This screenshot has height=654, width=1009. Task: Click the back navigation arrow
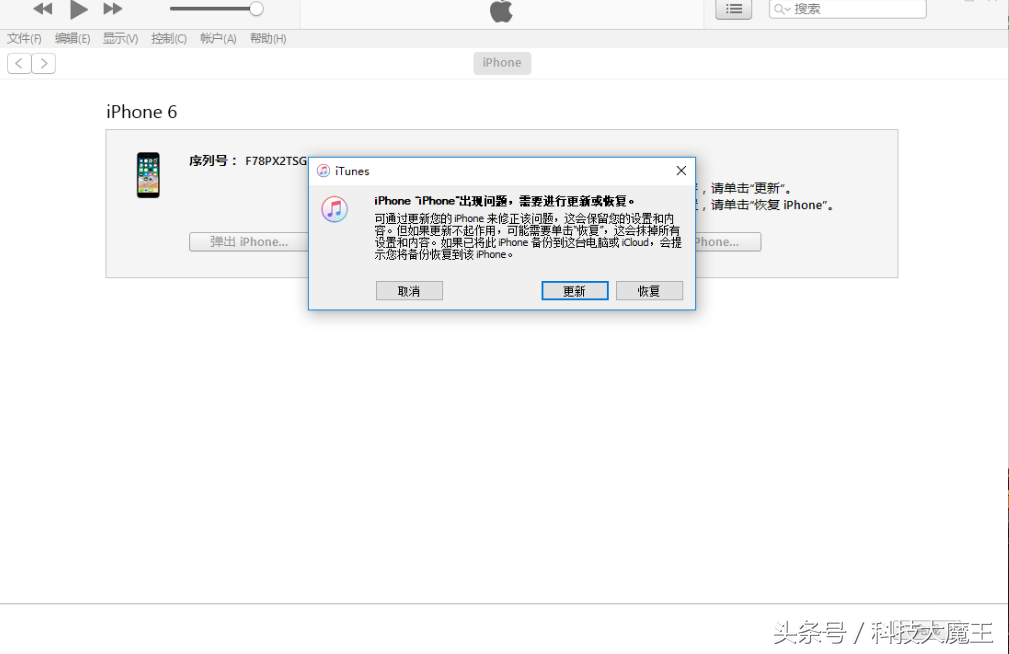pyautogui.click(x=19, y=63)
